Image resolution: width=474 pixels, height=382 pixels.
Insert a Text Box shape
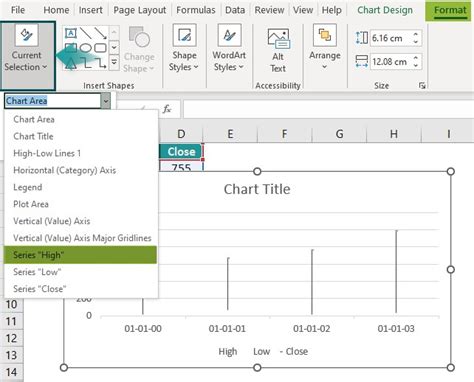coord(70,33)
